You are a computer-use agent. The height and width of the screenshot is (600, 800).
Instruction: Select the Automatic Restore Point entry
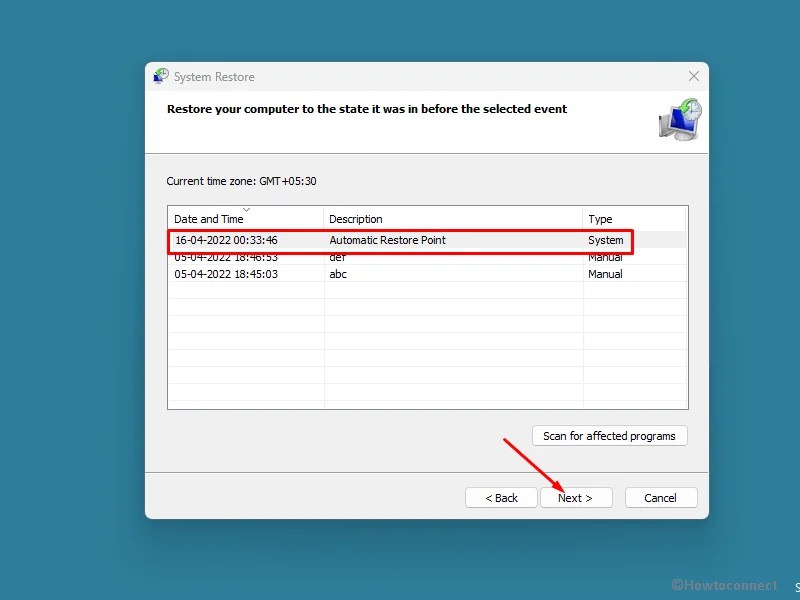click(400, 240)
